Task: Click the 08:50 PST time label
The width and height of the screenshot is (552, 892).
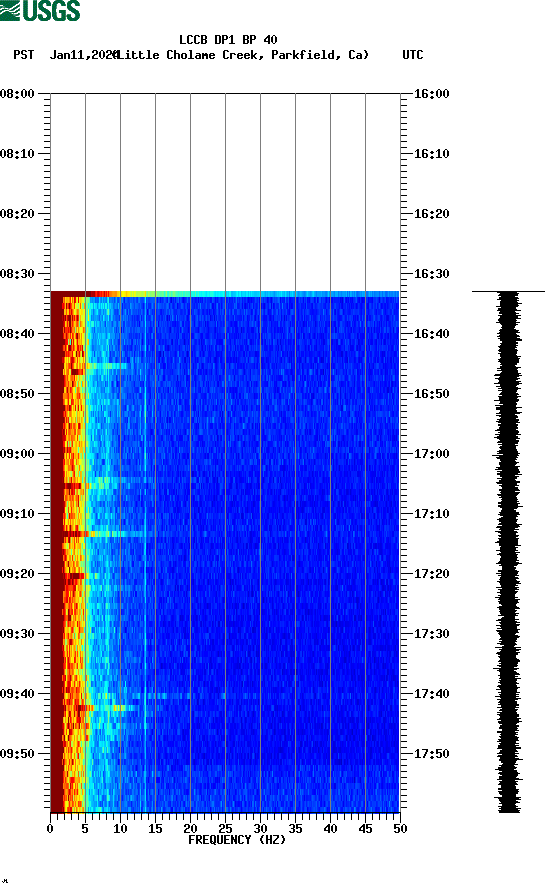Action: pos(17,394)
